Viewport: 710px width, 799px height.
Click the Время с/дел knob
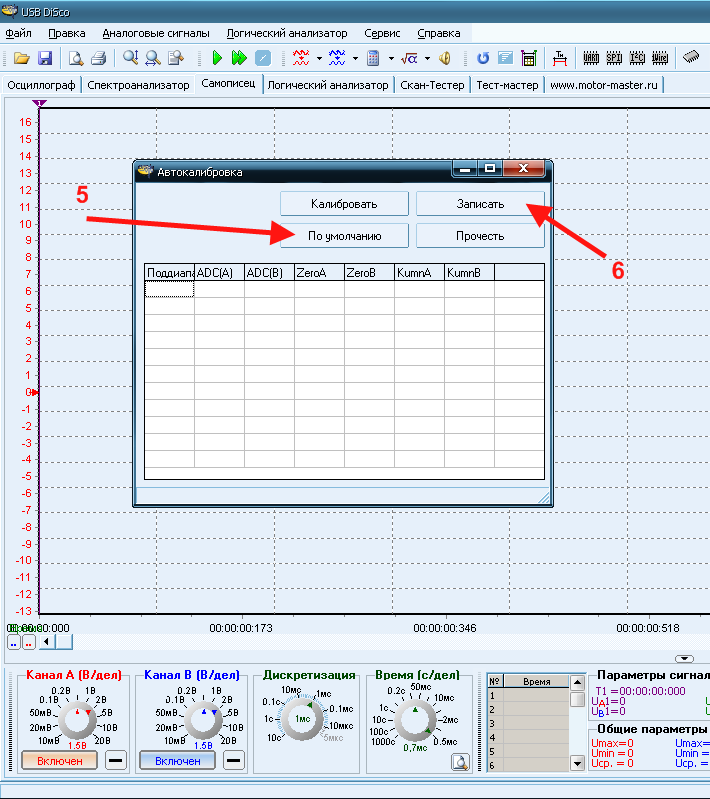coord(415,720)
